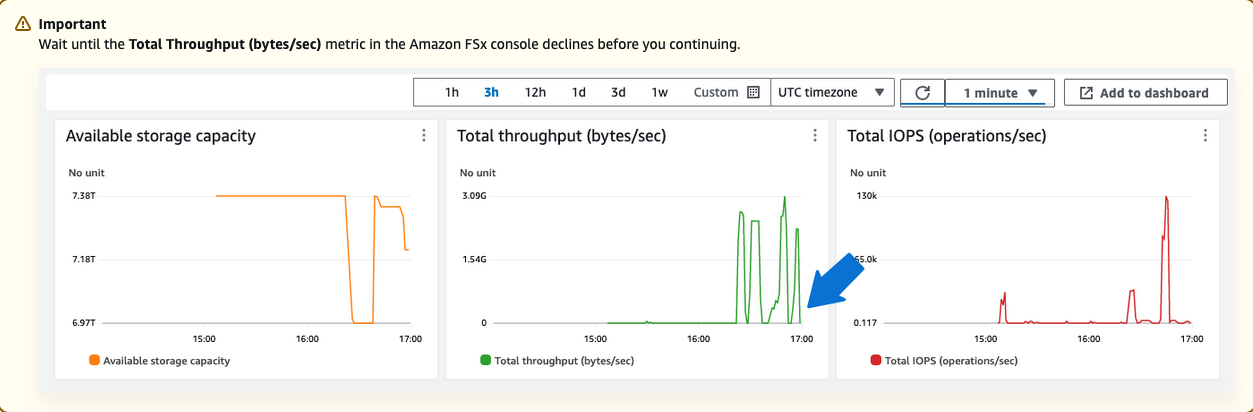The width and height of the screenshot is (1253, 412).
Task: Click the warning triangle Important icon
Action: click(x=23, y=23)
